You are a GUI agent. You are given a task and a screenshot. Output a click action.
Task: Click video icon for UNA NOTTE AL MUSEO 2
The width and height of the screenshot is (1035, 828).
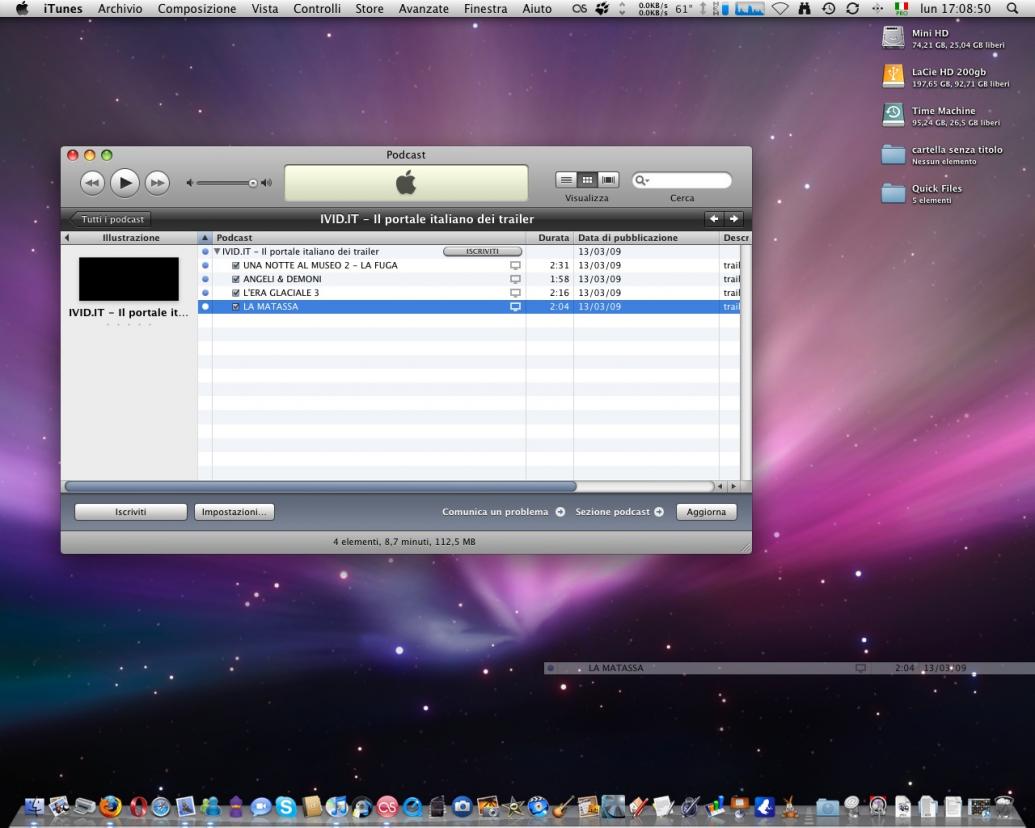coord(515,265)
